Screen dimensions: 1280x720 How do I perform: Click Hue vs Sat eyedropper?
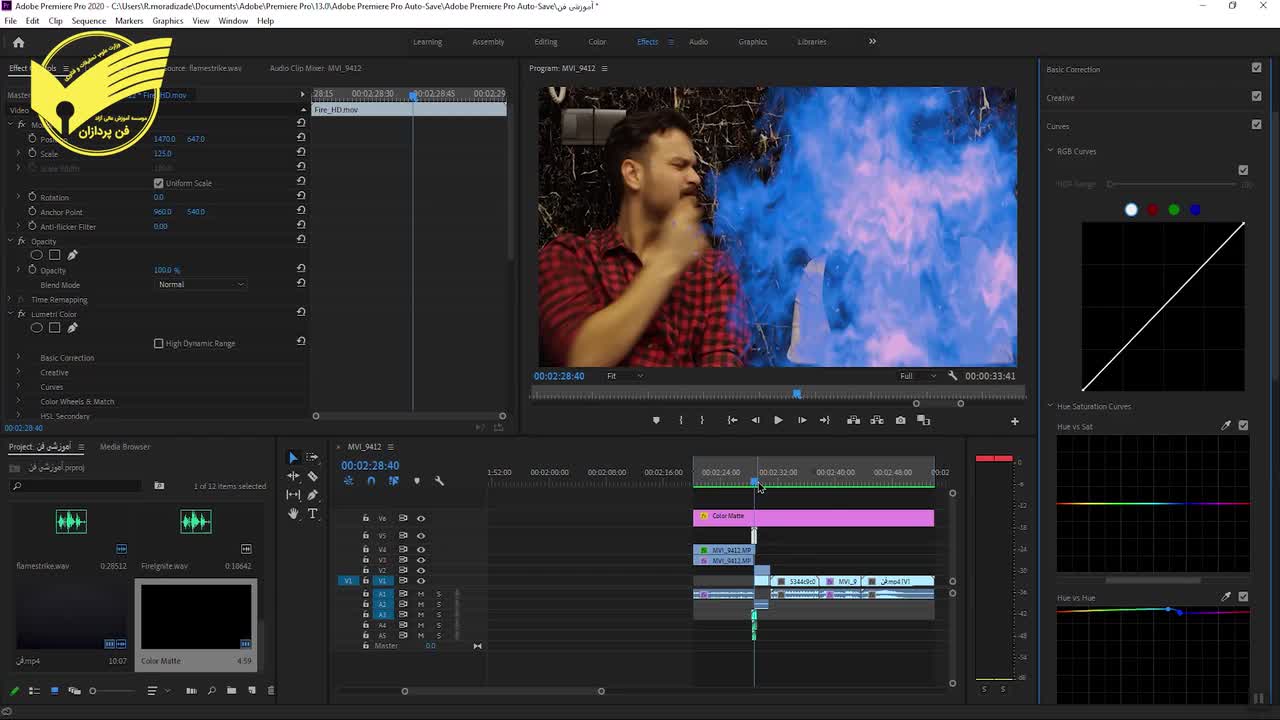coord(1226,426)
